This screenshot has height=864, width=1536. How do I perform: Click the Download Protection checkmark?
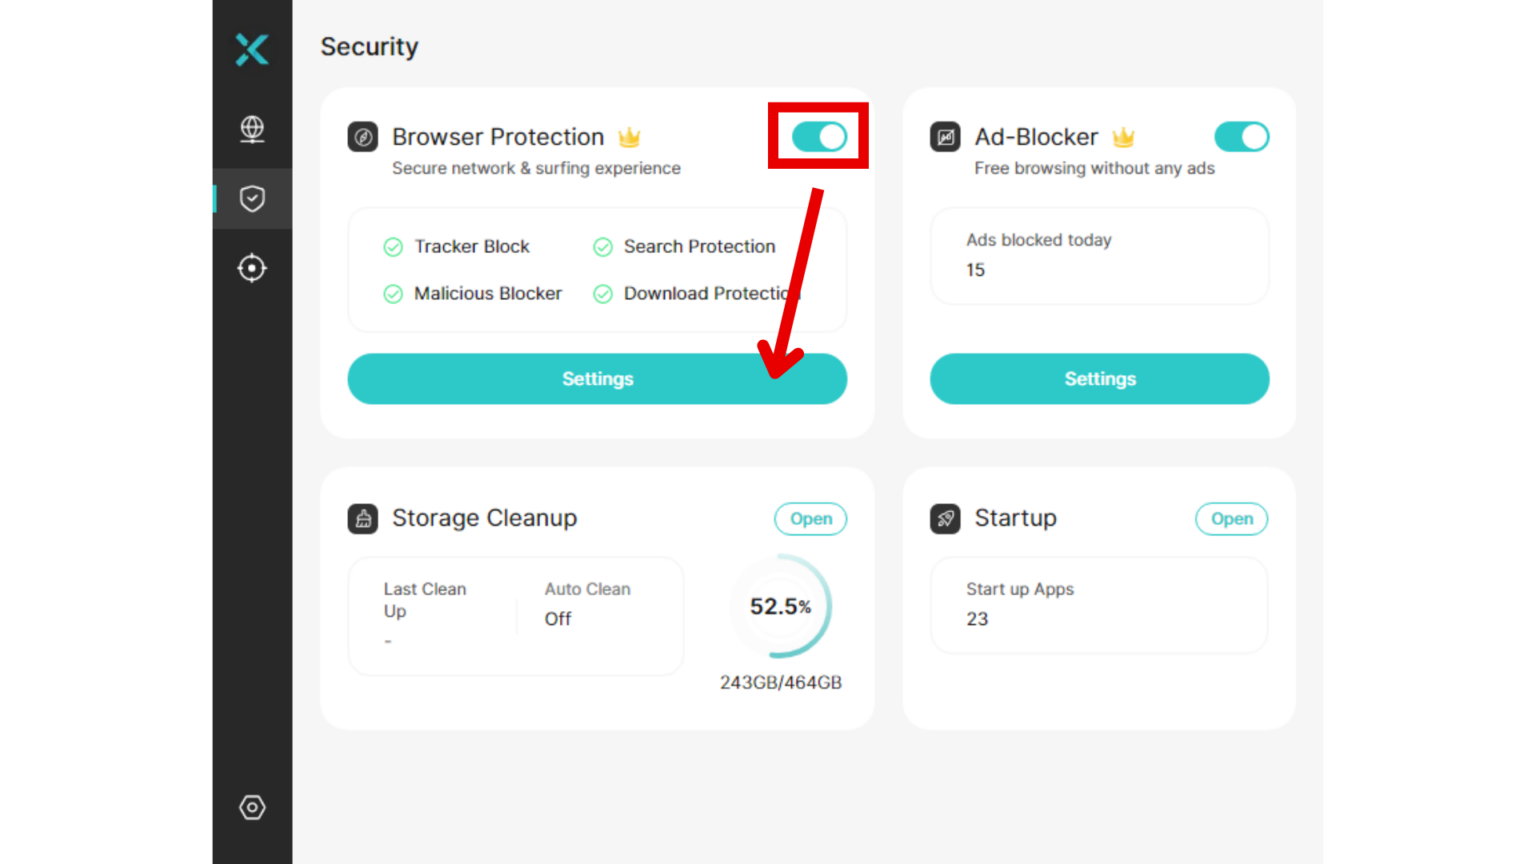pos(603,293)
